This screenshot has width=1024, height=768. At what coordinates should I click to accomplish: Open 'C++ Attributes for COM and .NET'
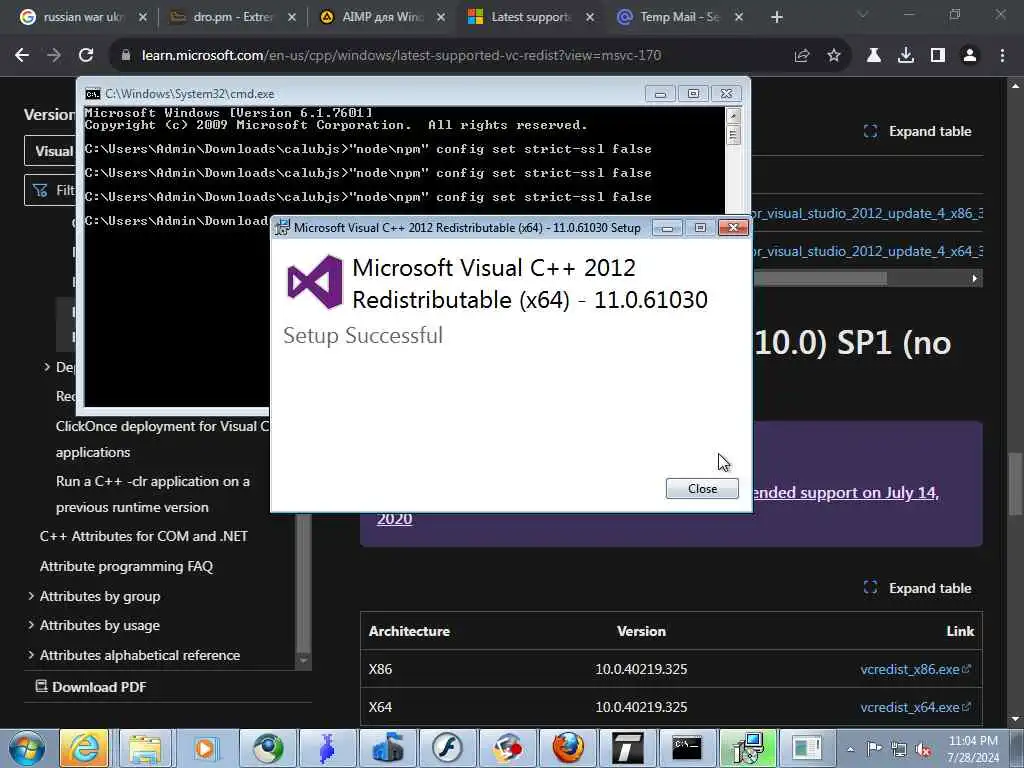tap(144, 536)
